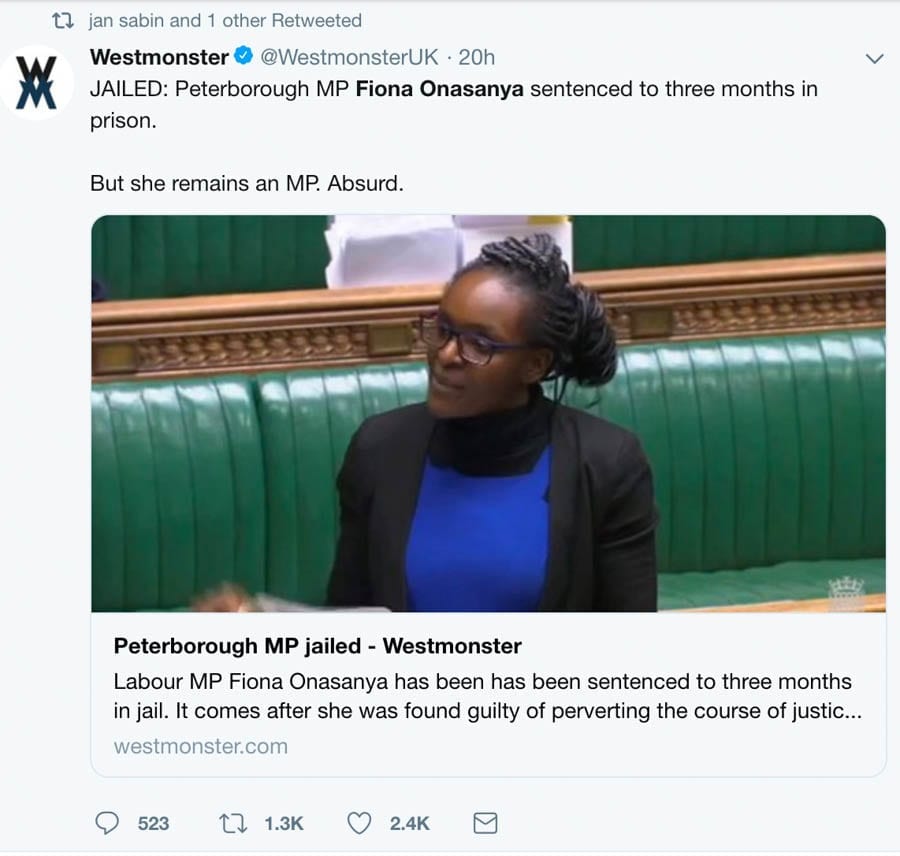The image size is (900, 856).
Task: Open the Westmonster display name
Action: coord(160,57)
